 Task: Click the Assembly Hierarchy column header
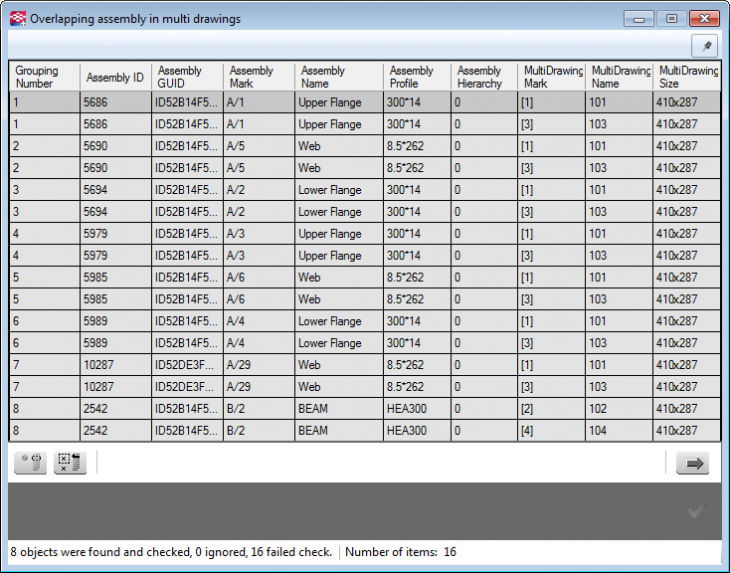[x=484, y=77]
